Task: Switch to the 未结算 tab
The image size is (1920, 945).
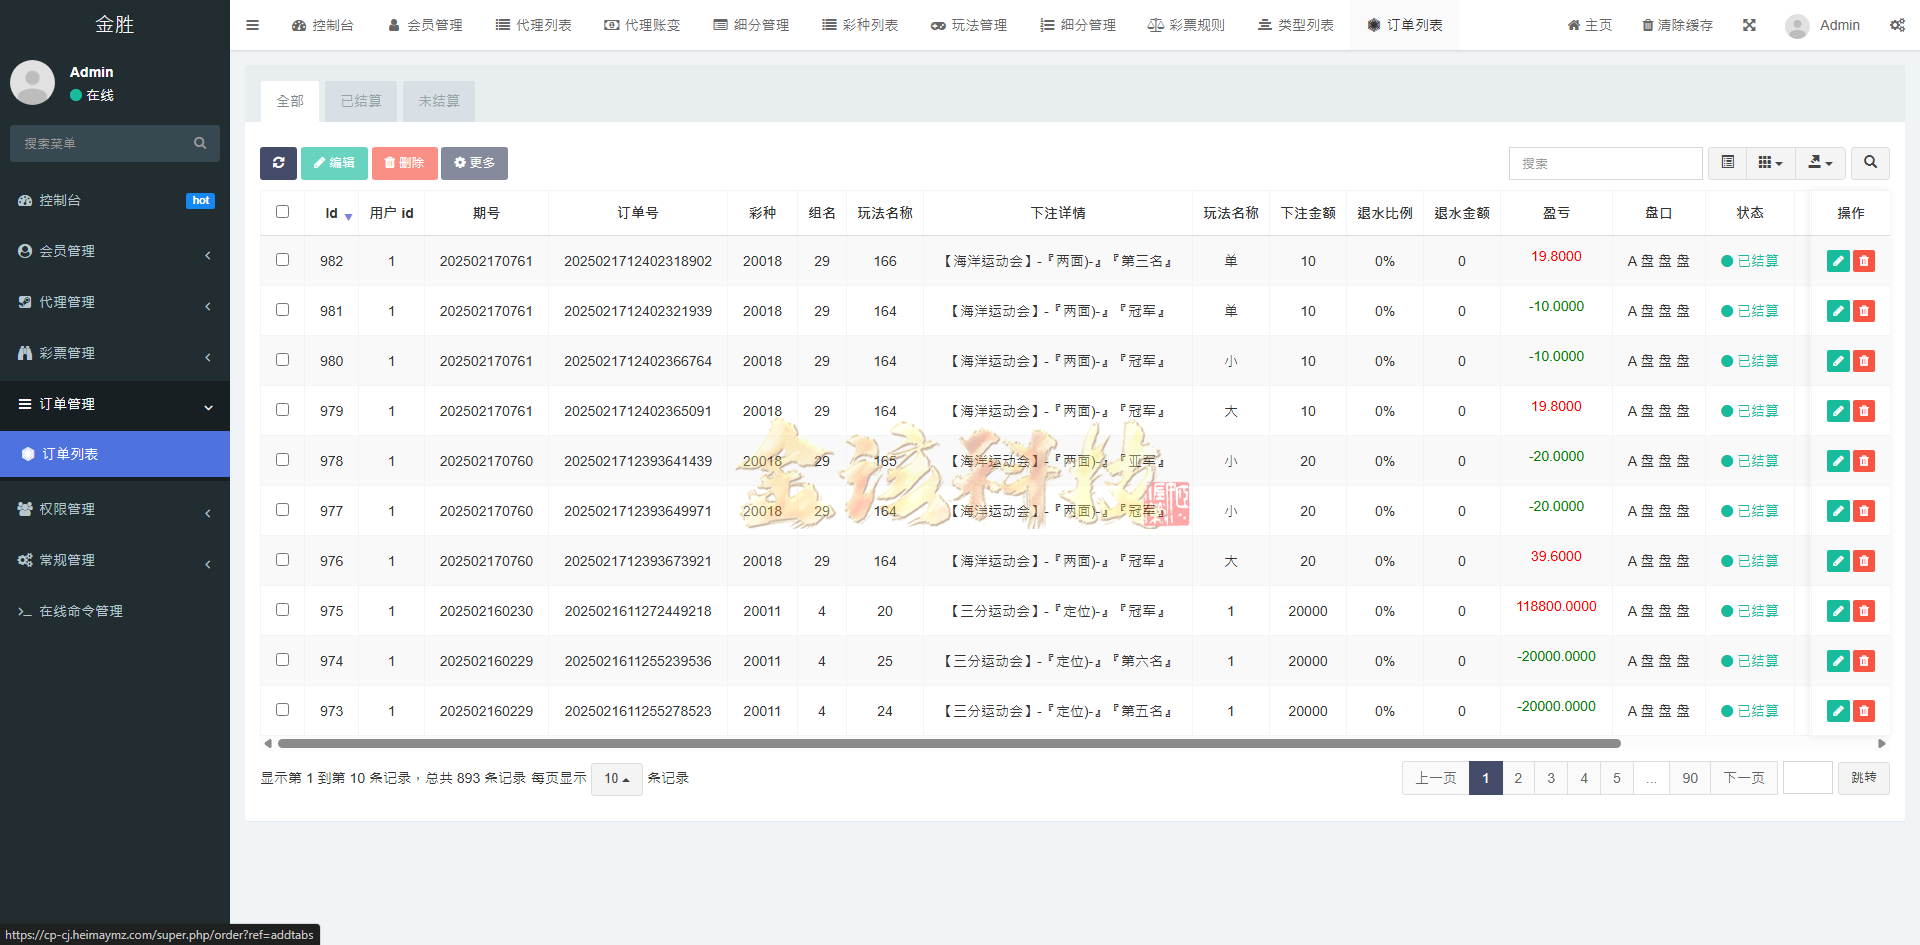Action: pos(438,100)
